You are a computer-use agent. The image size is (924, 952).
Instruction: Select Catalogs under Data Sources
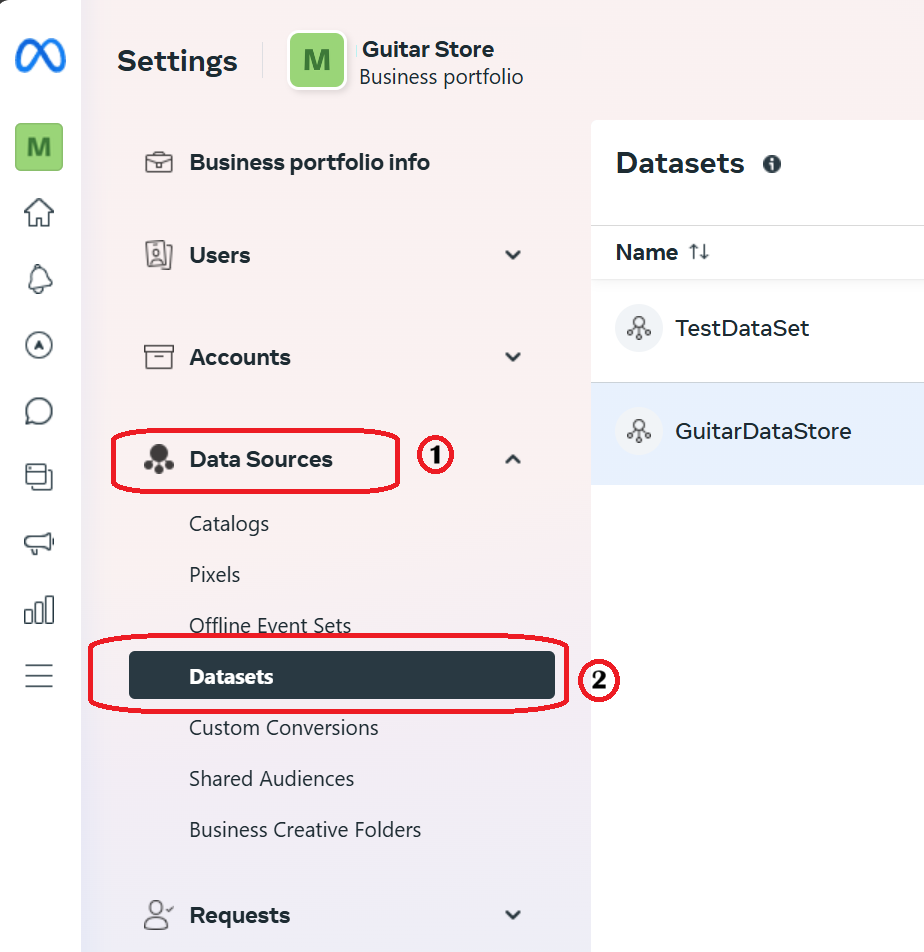pyautogui.click(x=229, y=524)
